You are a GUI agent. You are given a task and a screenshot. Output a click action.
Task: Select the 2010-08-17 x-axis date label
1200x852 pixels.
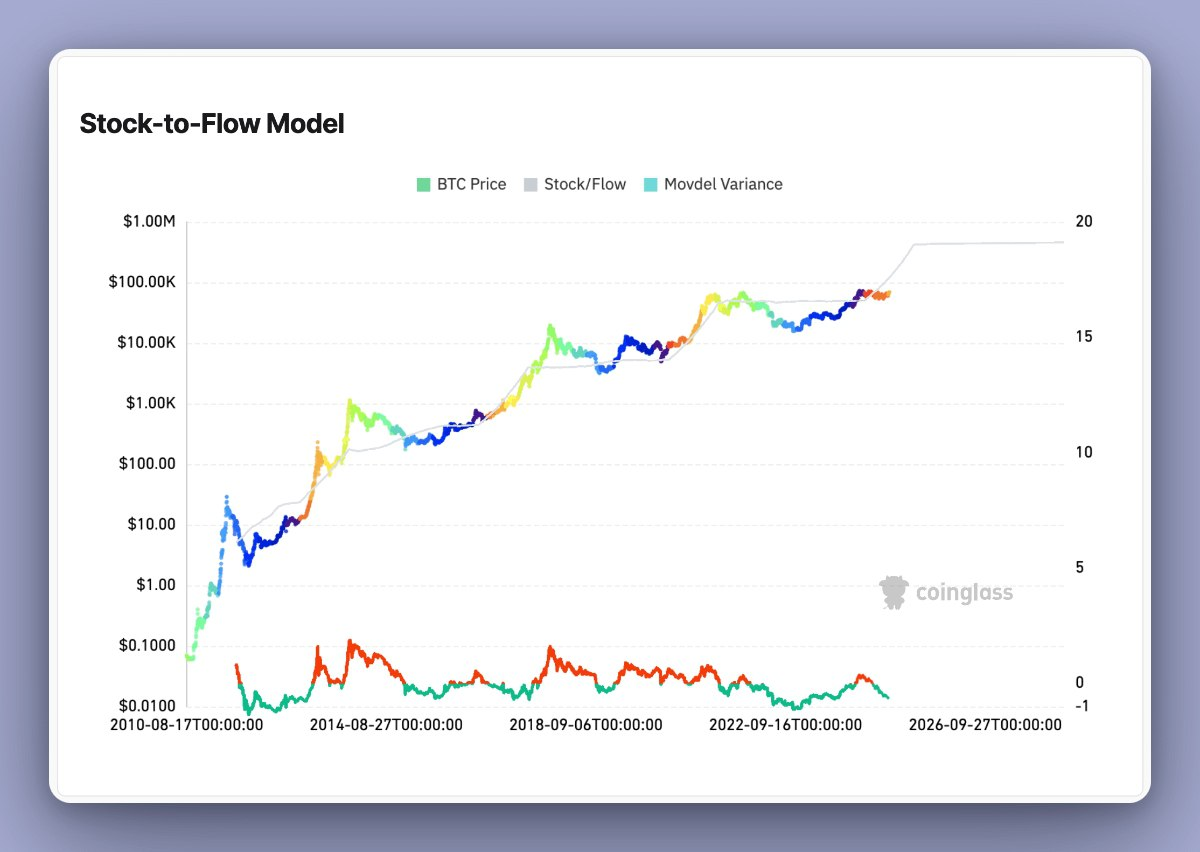[187, 725]
